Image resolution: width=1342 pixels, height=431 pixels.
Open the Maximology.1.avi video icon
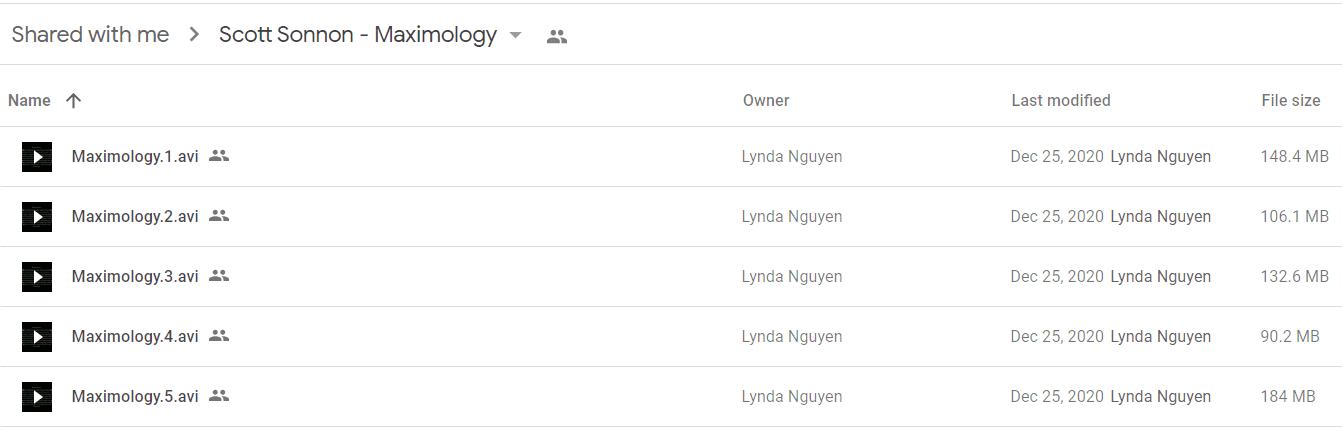(37, 157)
